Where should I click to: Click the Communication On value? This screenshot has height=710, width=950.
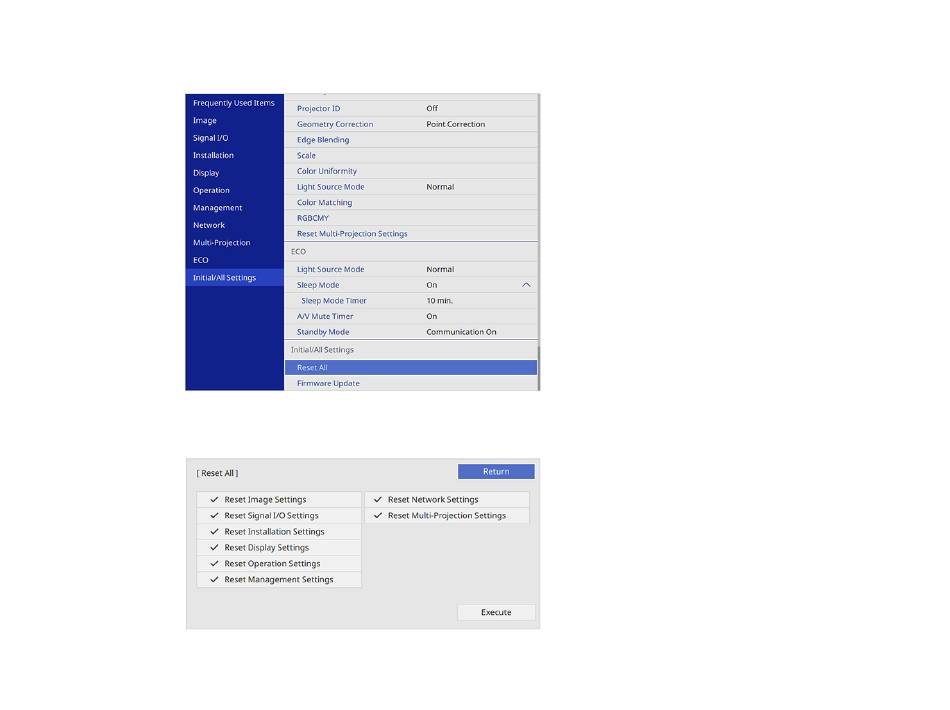click(x=461, y=332)
